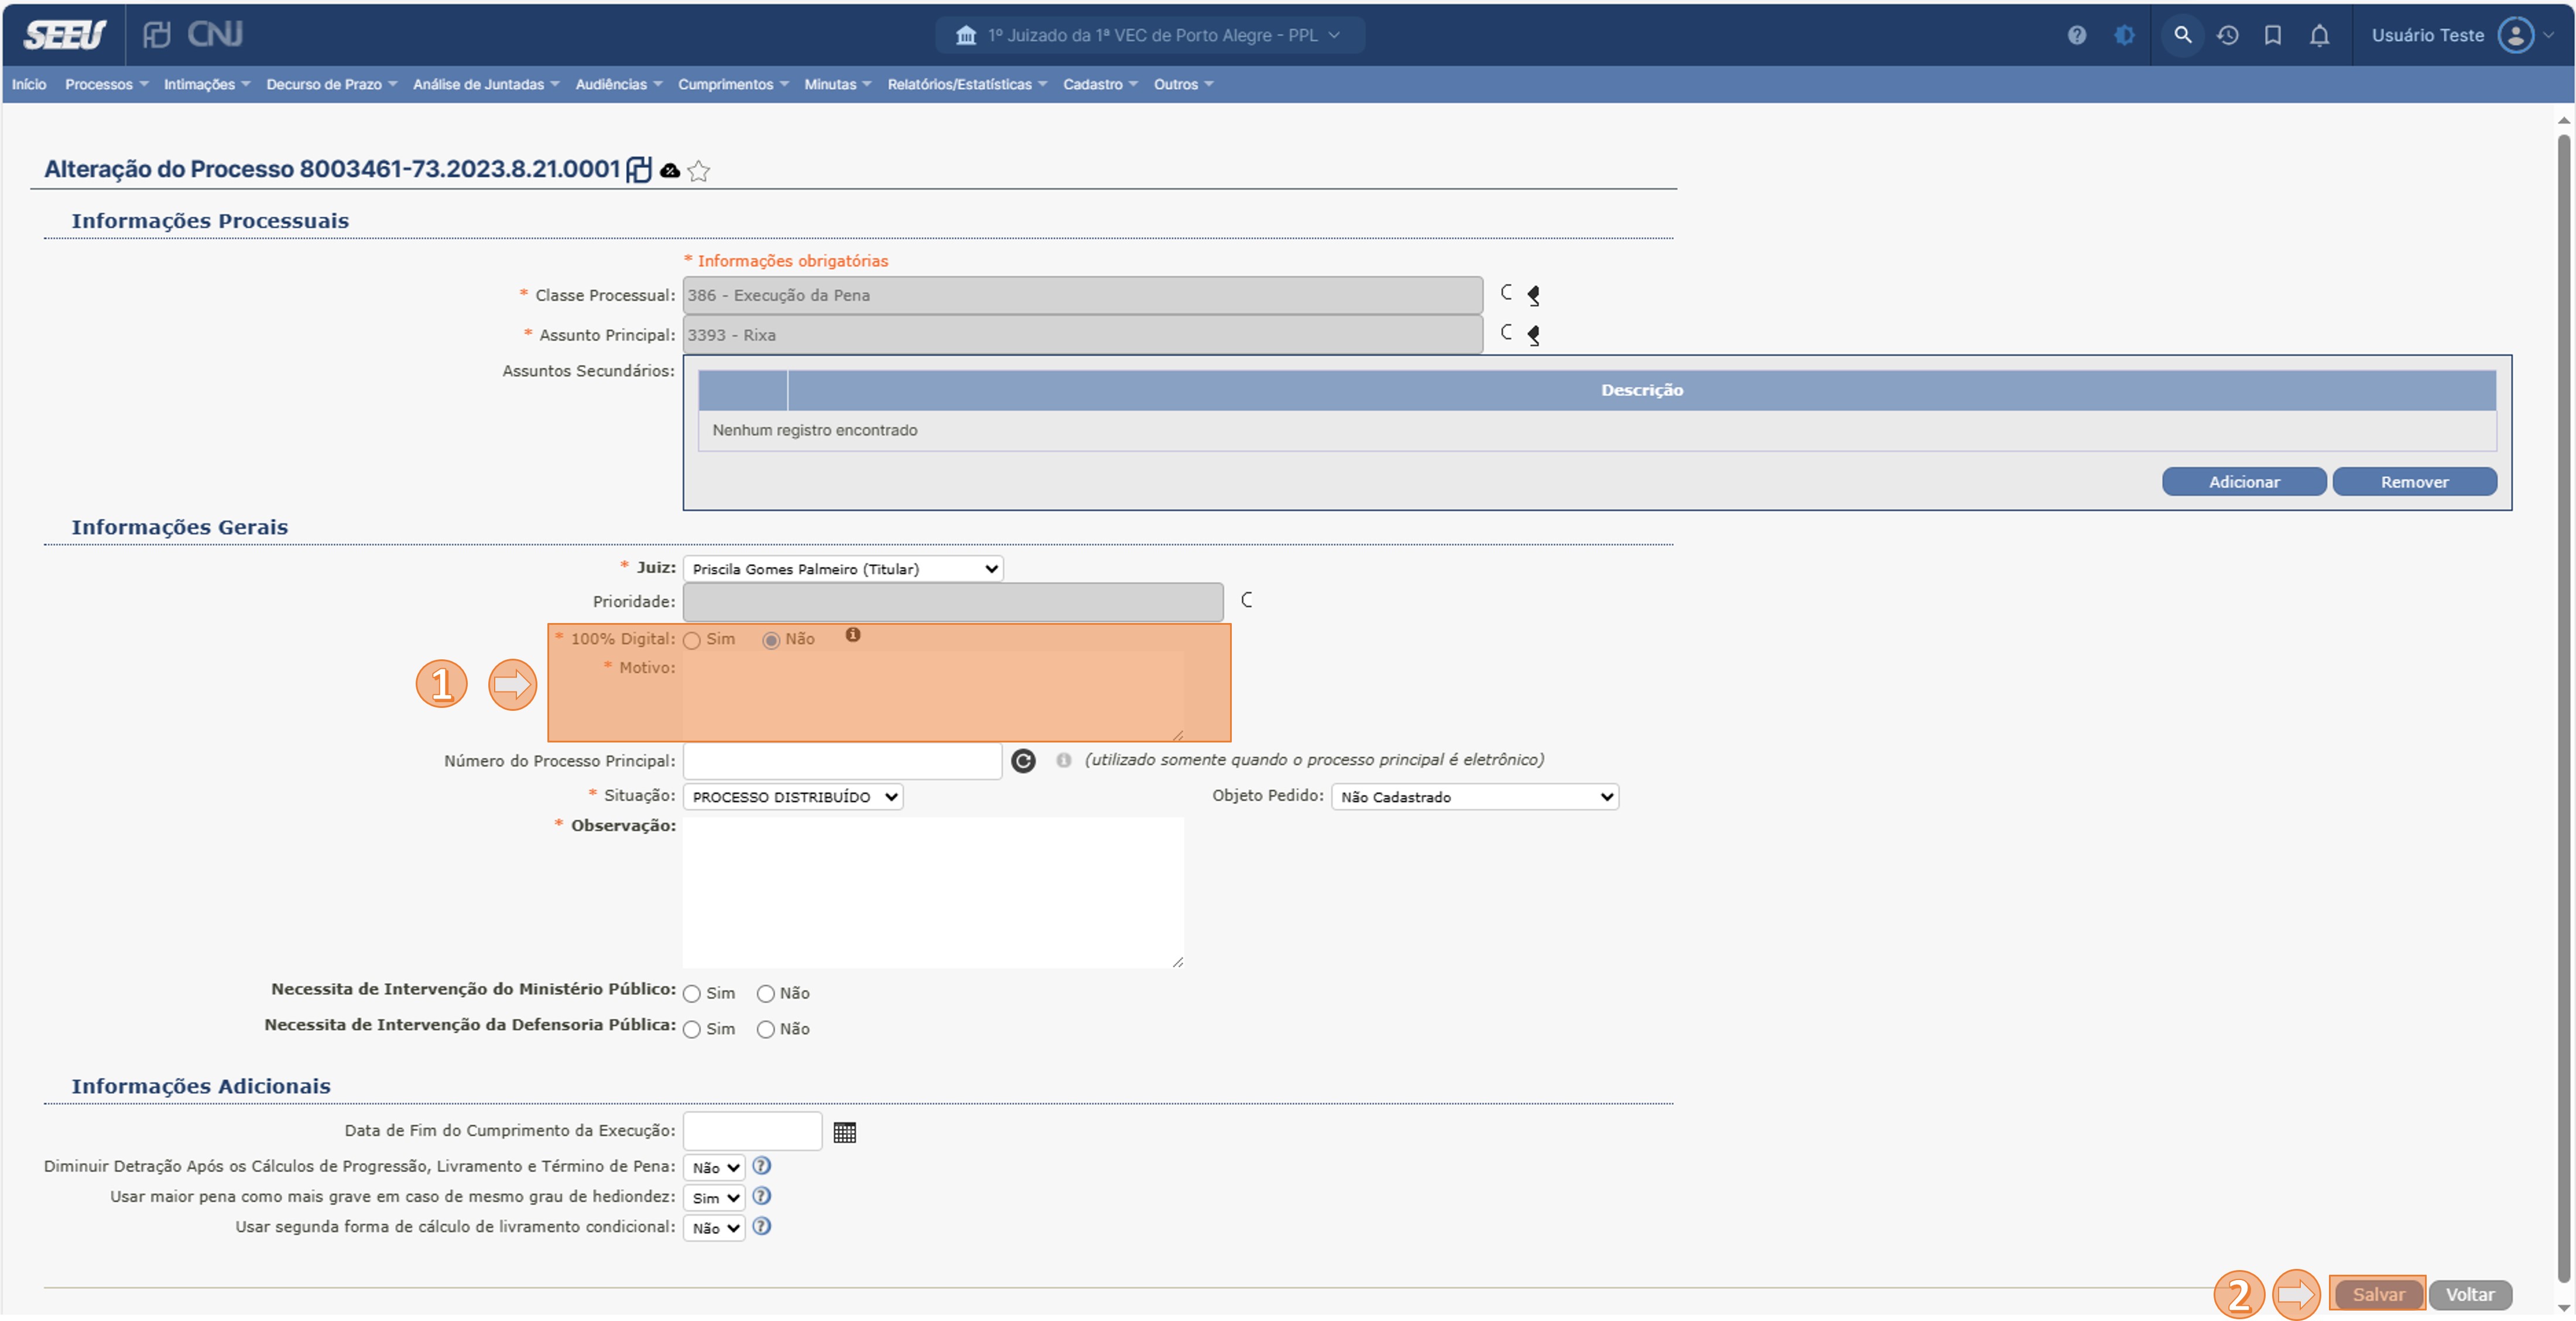Select Não for Intervenção da Defensoria Pública
The height and width of the screenshot is (1321, 2576).
pyautogui.click(x=766, y=1030)
